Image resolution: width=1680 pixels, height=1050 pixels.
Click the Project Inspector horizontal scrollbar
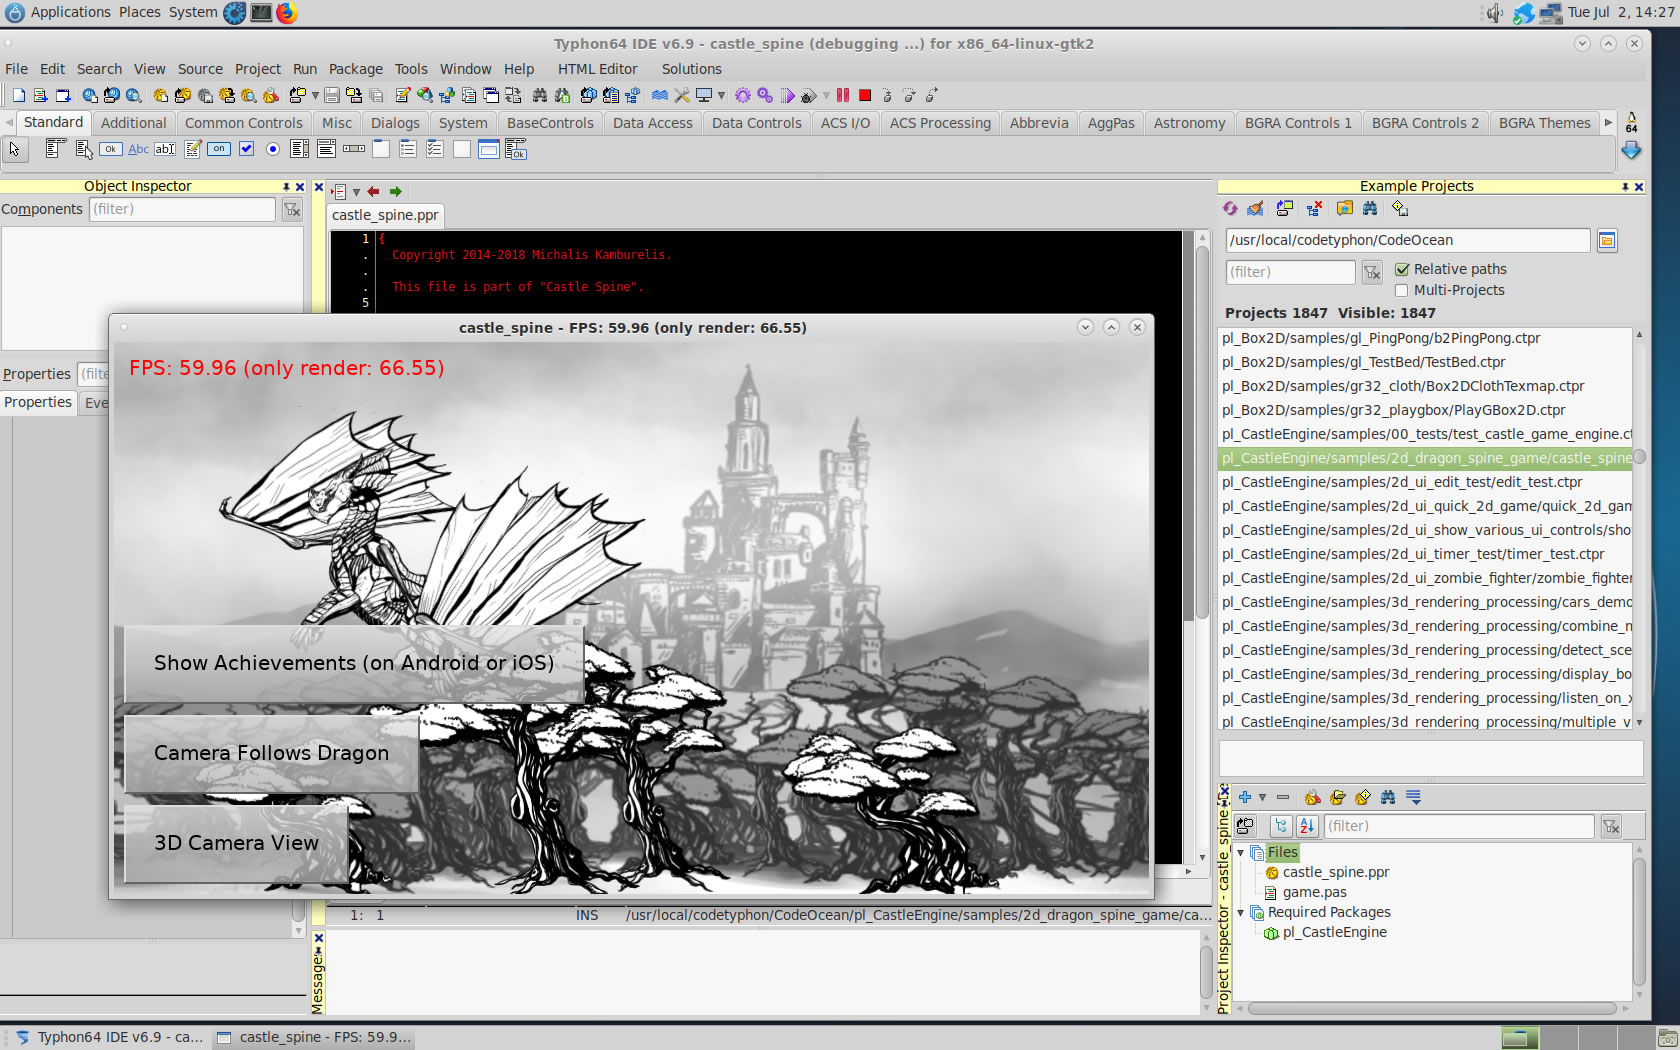1432,1008
